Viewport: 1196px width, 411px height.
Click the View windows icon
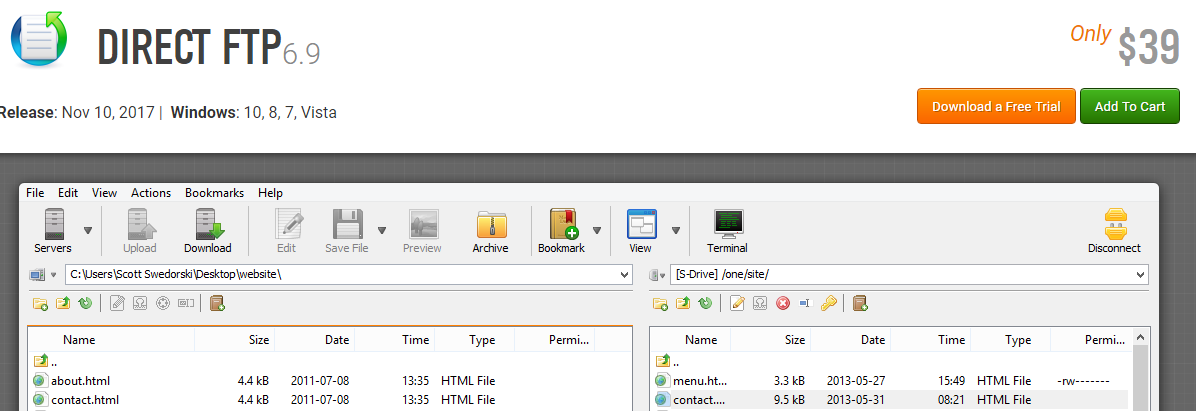tap(641, 224)
